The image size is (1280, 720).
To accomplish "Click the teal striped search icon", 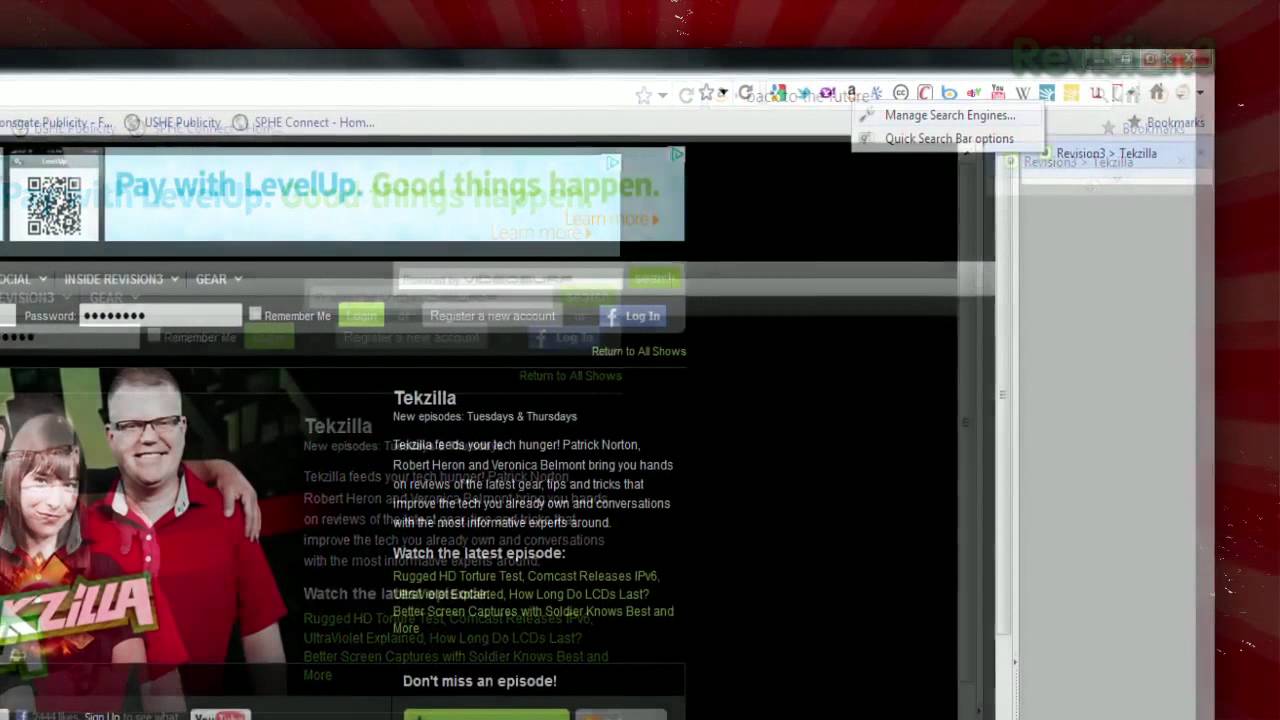I will point(1047,93).
